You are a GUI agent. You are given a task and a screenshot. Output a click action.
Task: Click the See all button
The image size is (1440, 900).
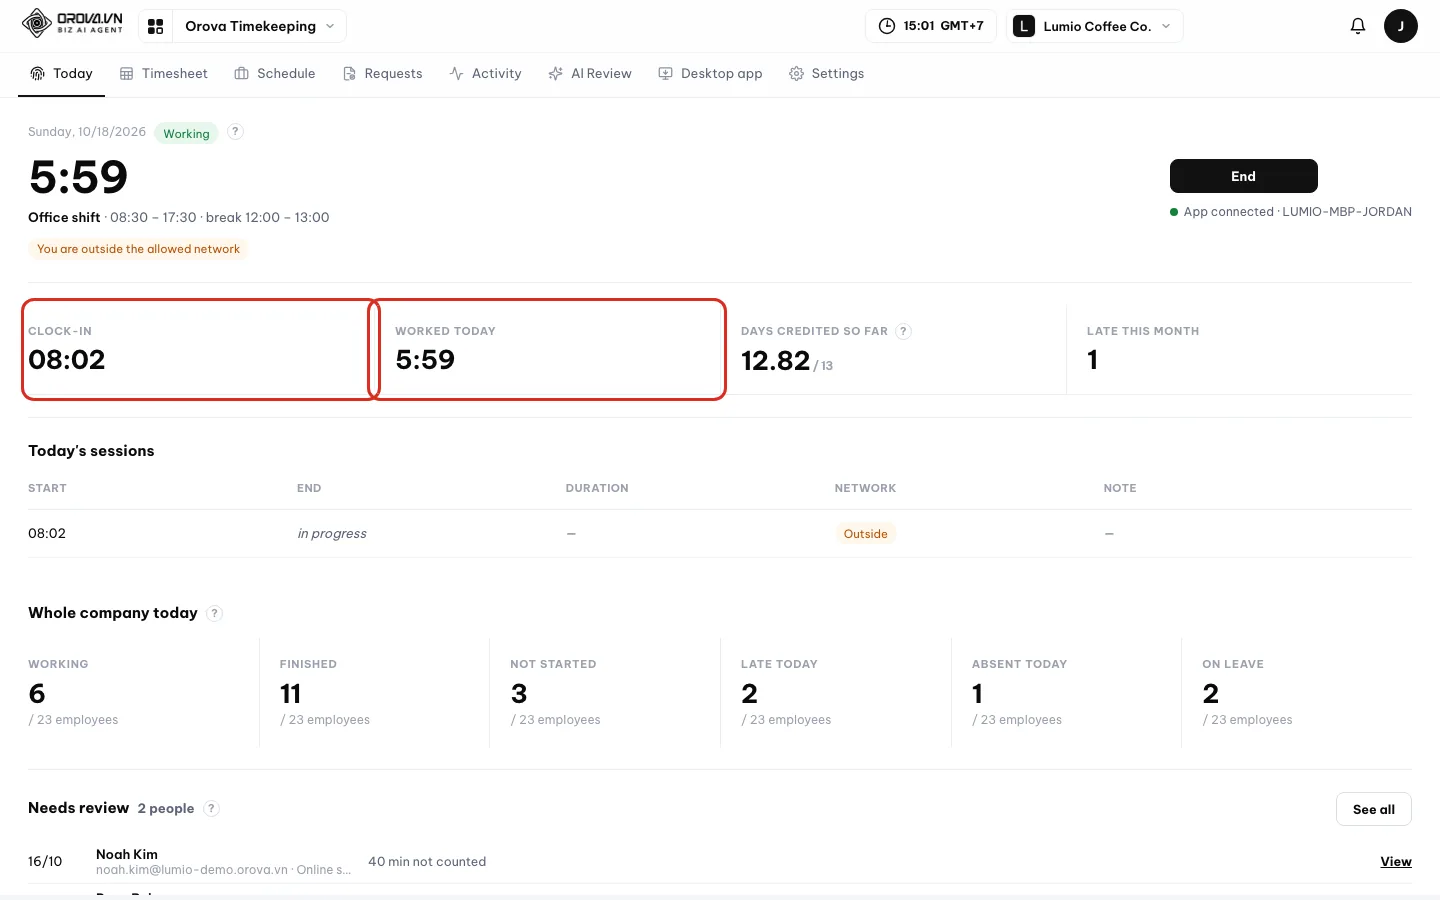click(x=1373, y=809)
